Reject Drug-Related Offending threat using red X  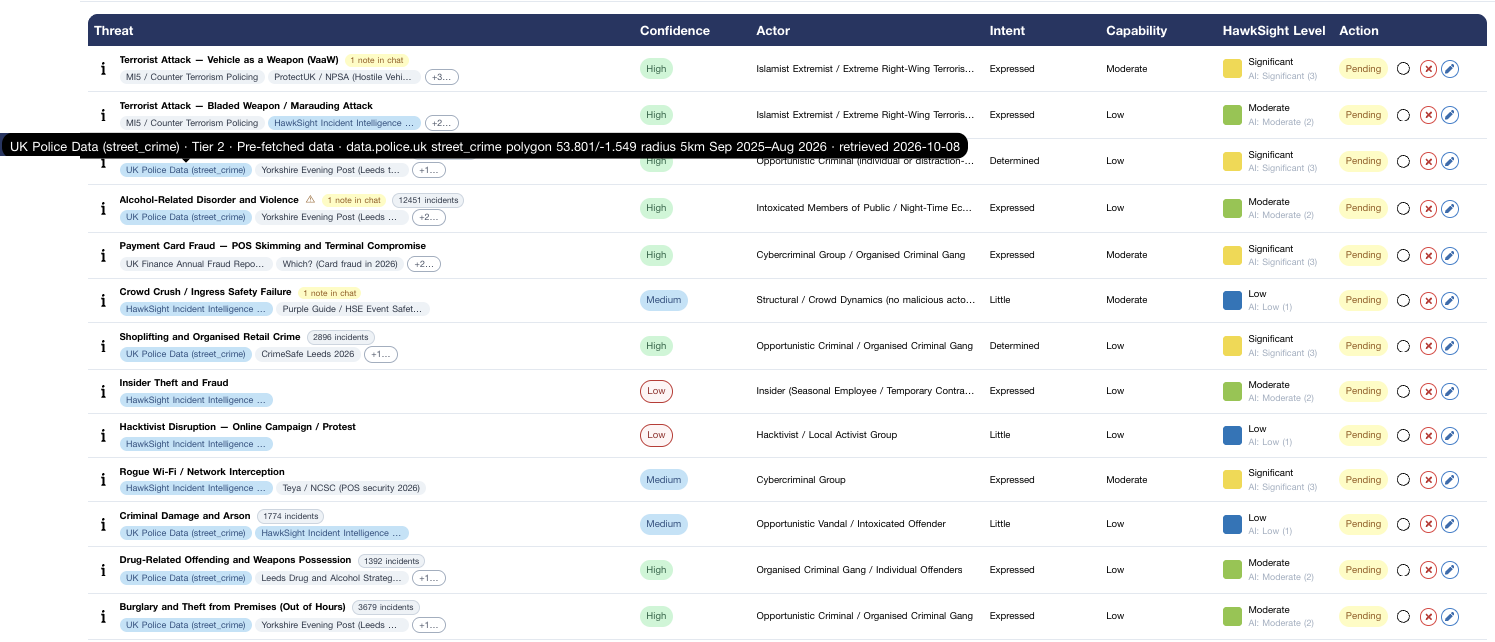[1428, 570]
